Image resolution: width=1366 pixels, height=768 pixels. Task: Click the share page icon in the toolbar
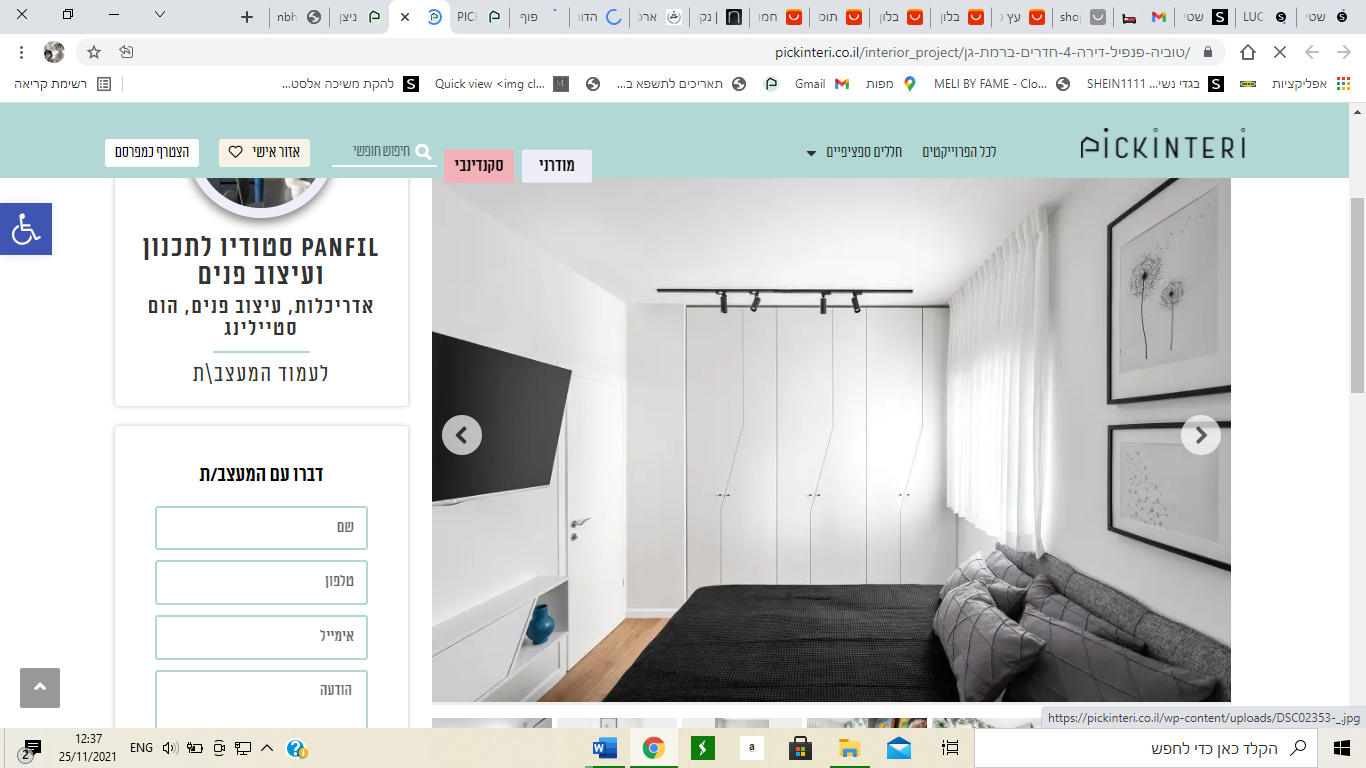126,52
